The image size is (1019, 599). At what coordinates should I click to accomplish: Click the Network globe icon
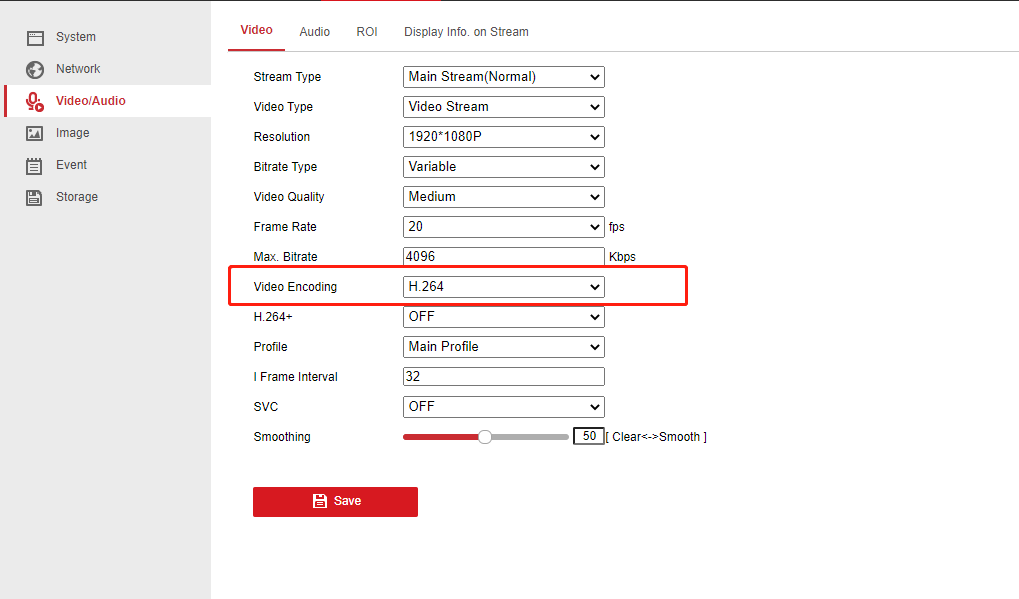[x=35, y=70]
